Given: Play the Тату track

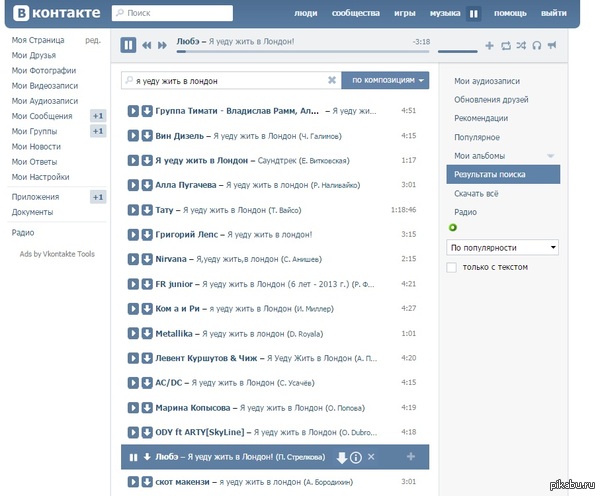Looking at the screenshot, I should pyautogui.click(x=133, y=210).
